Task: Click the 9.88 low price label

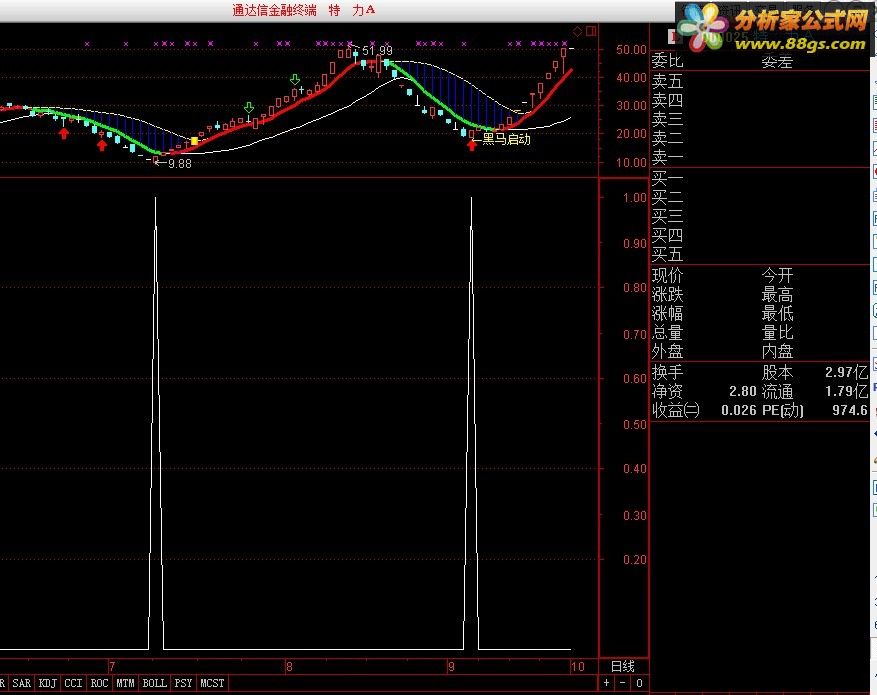Action: point(180,164)
